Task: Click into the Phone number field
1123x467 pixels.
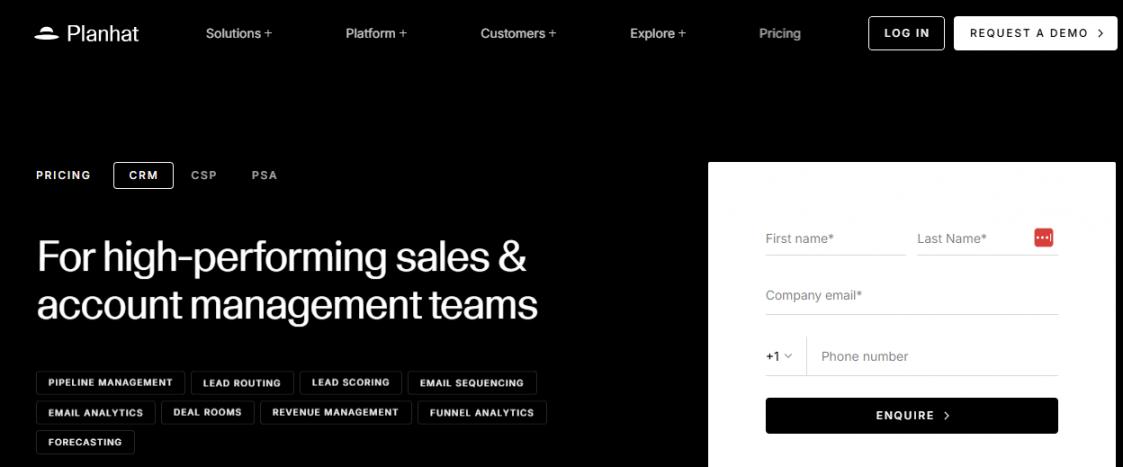Action: [x=932, y=356]
